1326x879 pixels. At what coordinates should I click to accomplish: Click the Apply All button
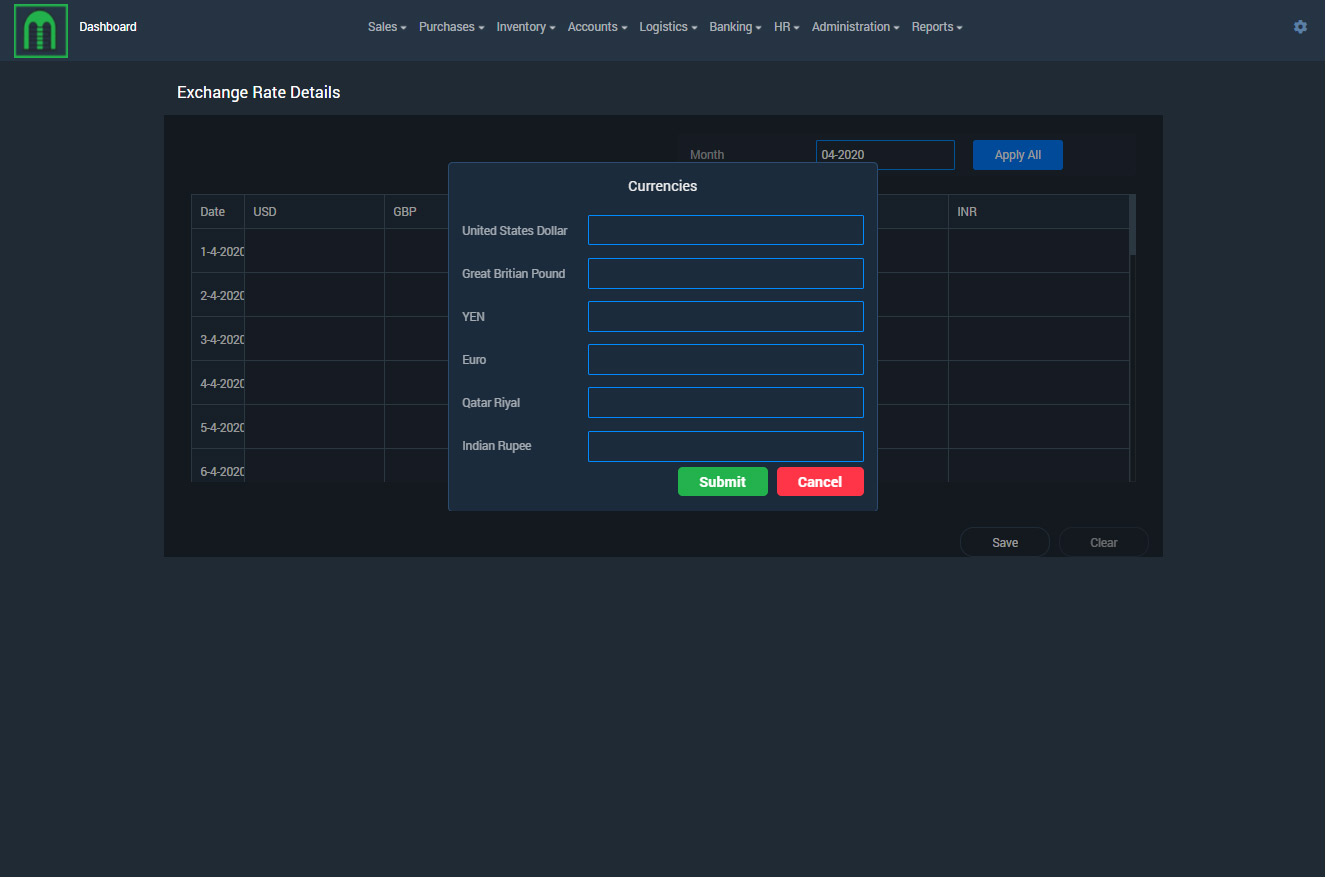click(x=1018, y=155)
